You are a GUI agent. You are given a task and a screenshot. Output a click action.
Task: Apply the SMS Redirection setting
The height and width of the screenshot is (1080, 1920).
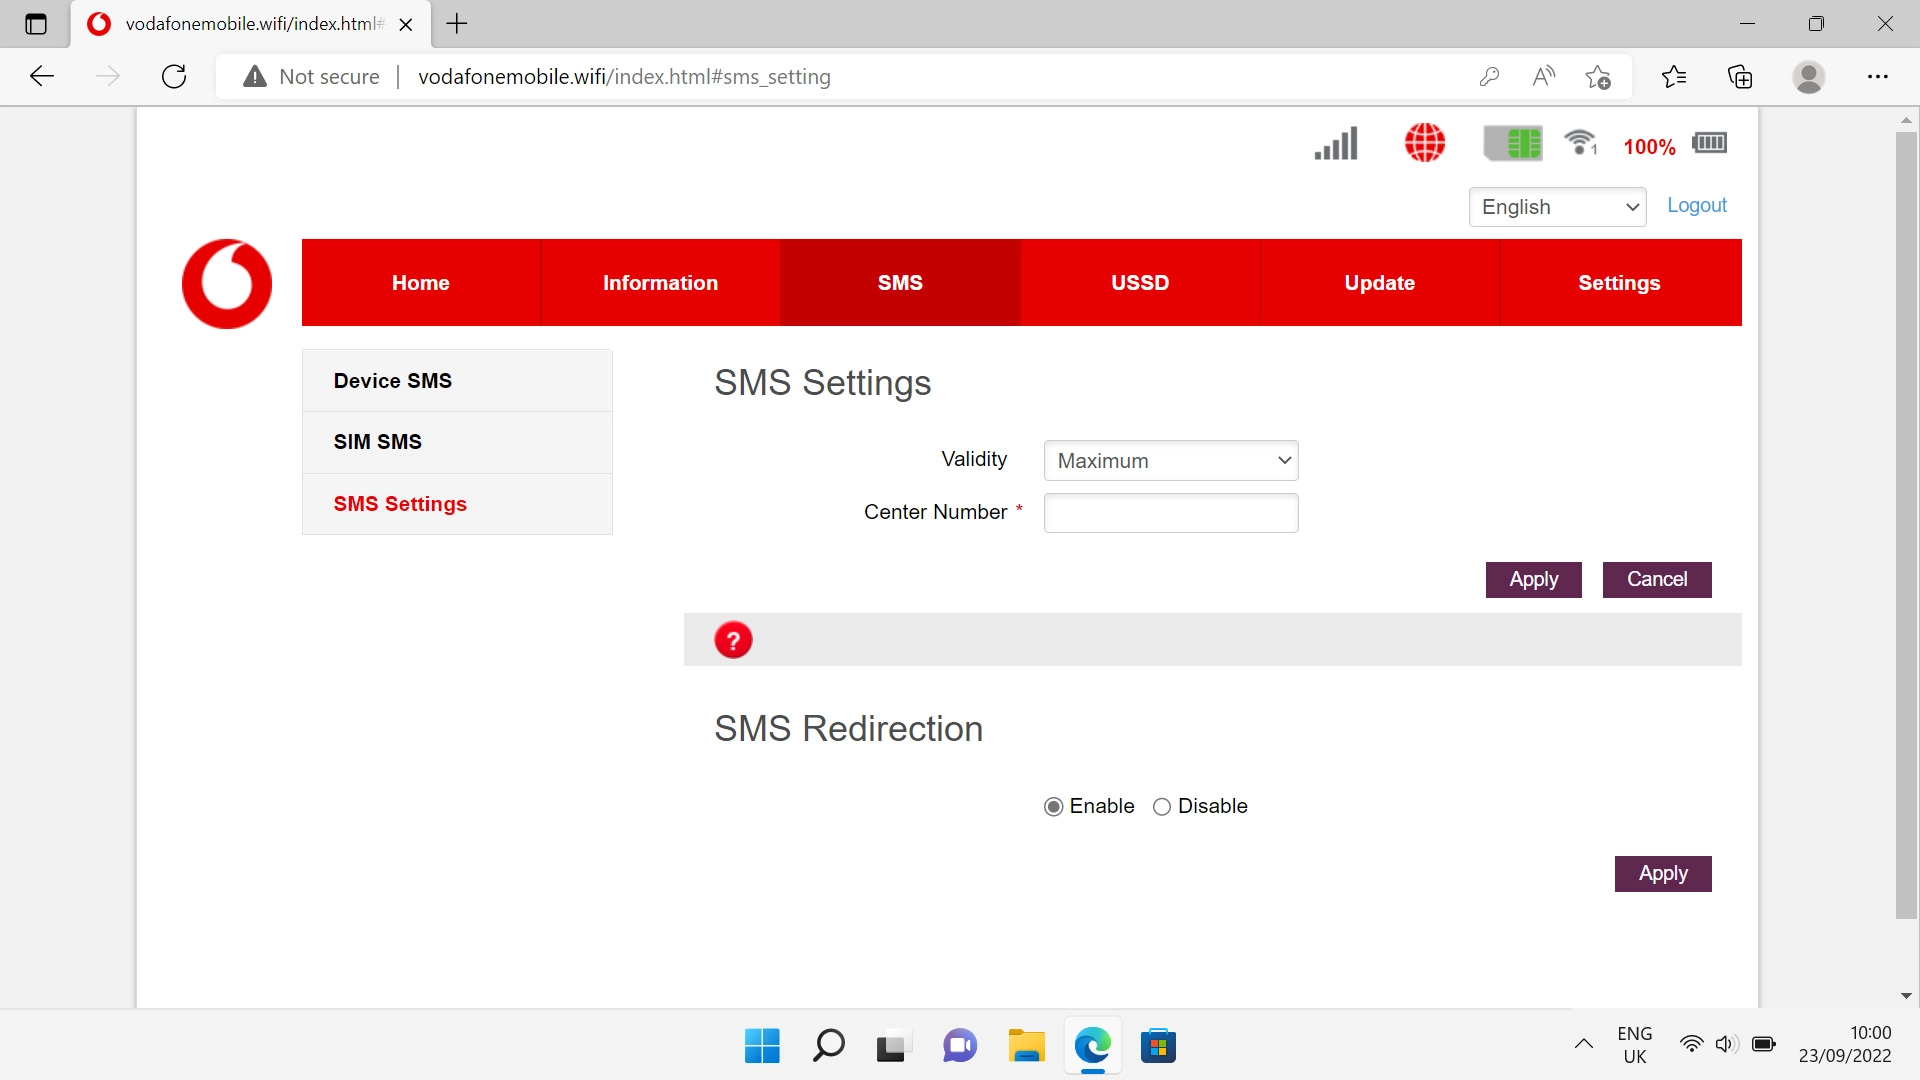click(x=1662, y=872)
